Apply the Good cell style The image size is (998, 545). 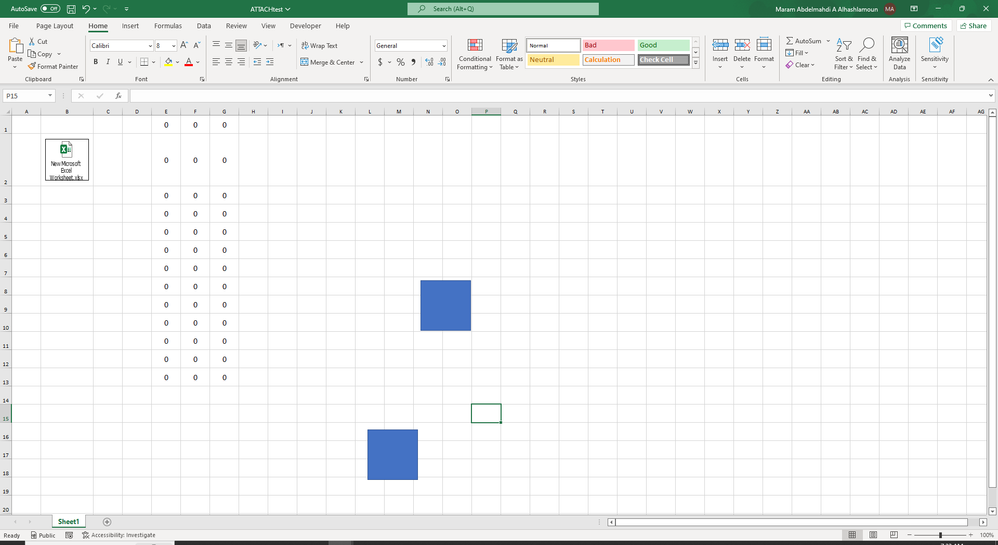coord(663,45)
